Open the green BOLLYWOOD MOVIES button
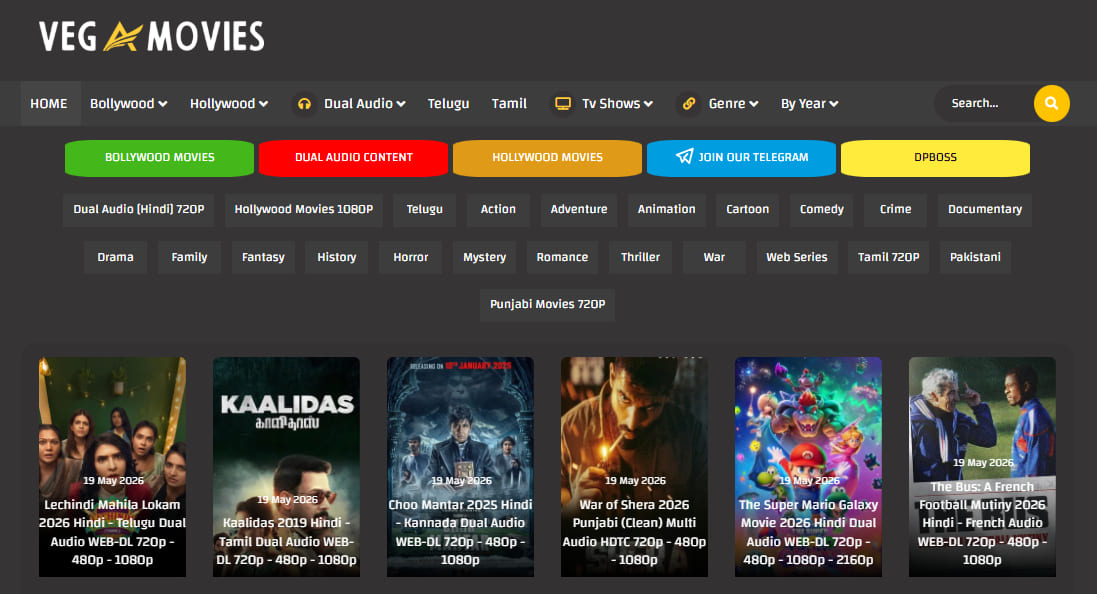This screenshot has width=1097, height=594. 160,157
